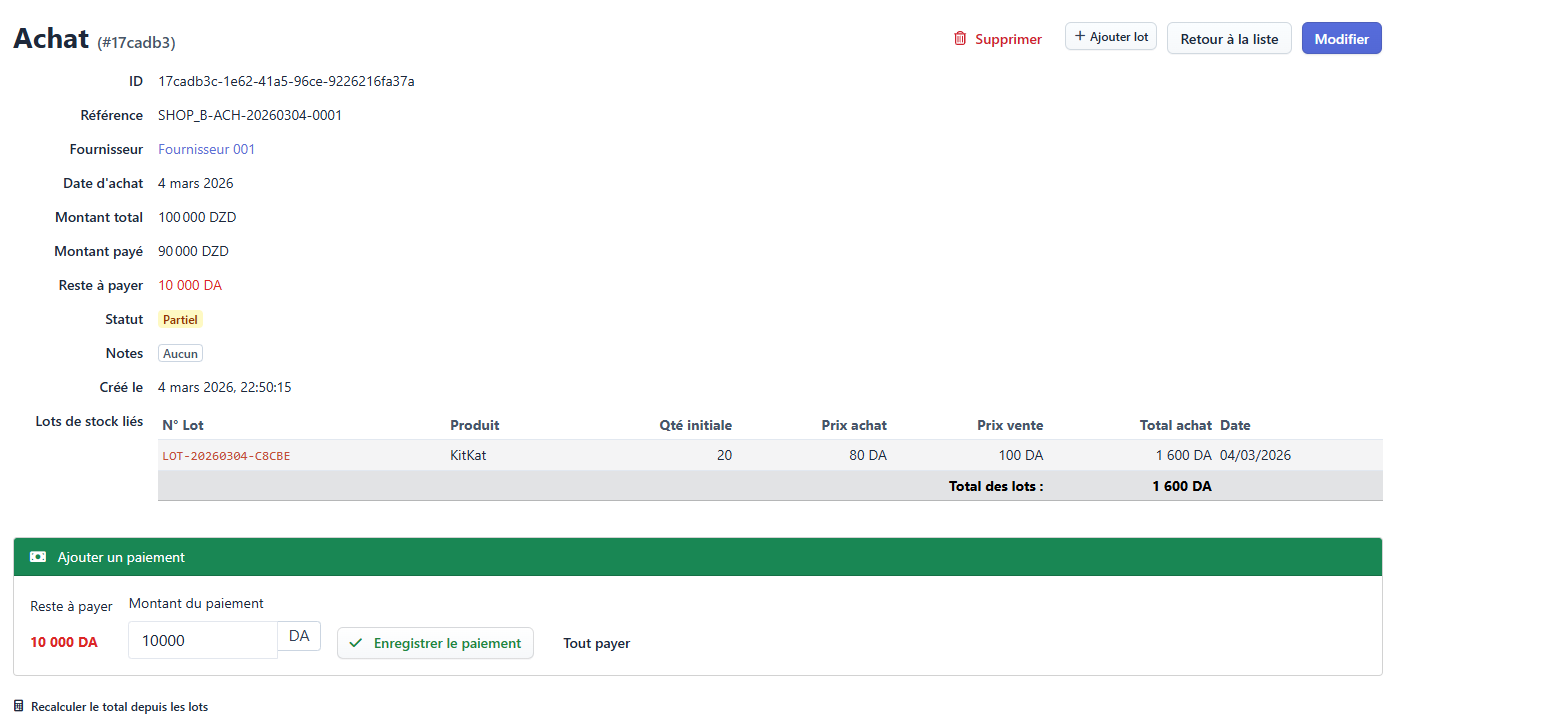1548x717 pixels.
Task: Click the Produit column header
Action: click(x=475, y=425)
